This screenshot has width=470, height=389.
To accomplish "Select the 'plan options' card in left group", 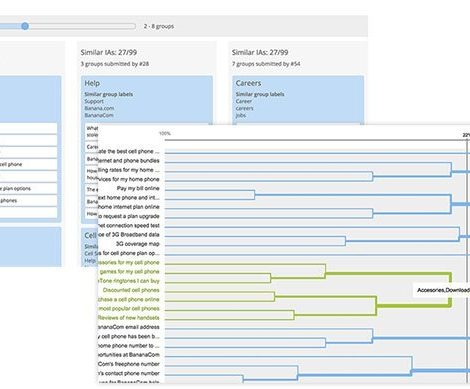I will pyautogui.click(x=28, y=189).
